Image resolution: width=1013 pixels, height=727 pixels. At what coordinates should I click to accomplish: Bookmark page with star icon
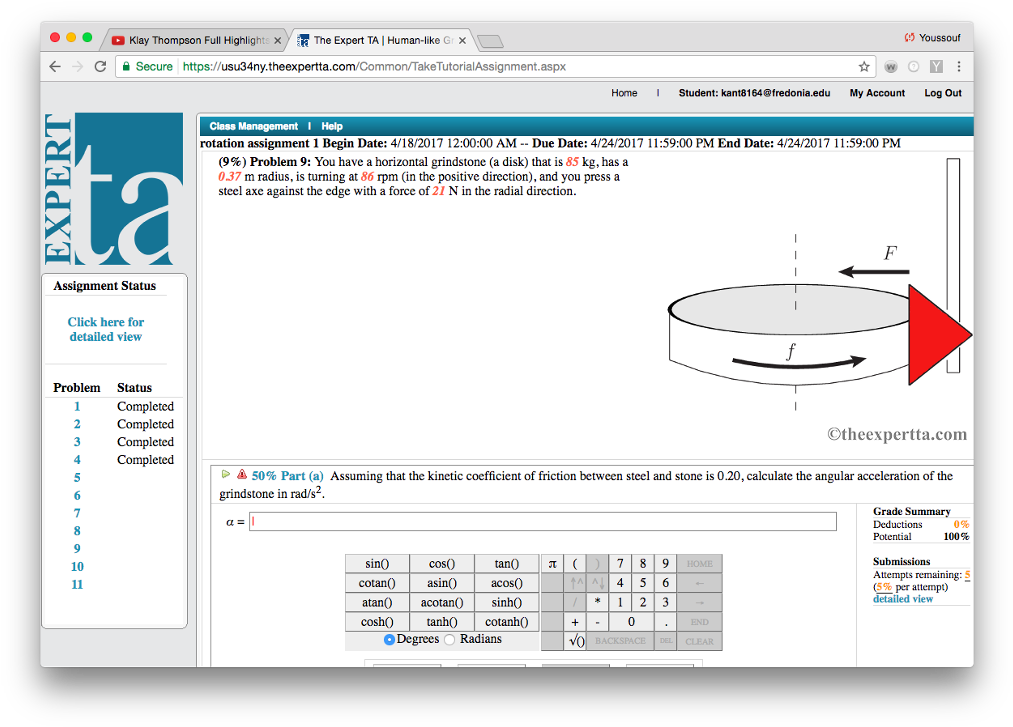click(864, 67)
